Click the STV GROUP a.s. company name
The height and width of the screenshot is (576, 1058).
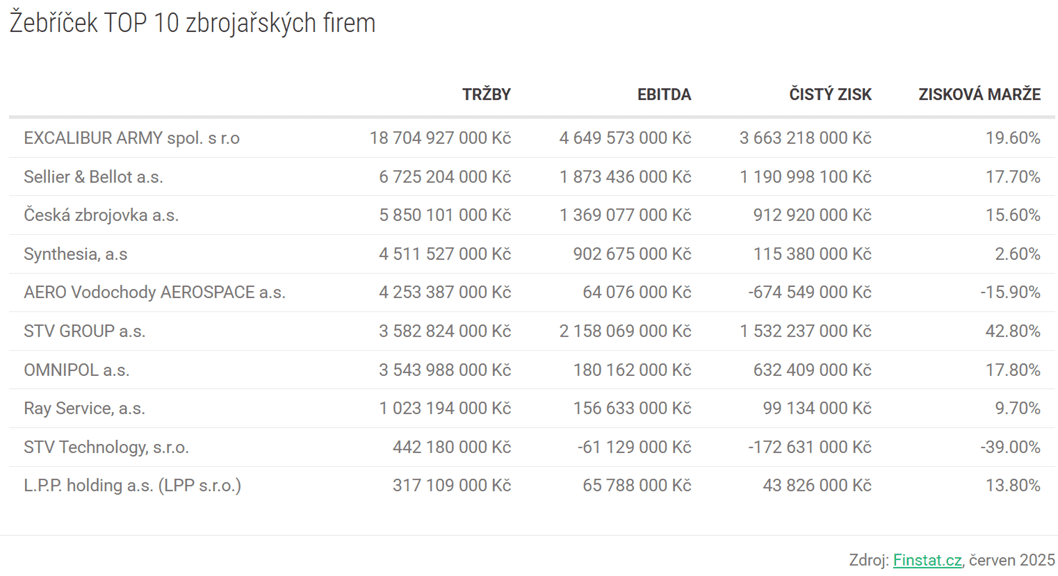[x=84, y=331]
